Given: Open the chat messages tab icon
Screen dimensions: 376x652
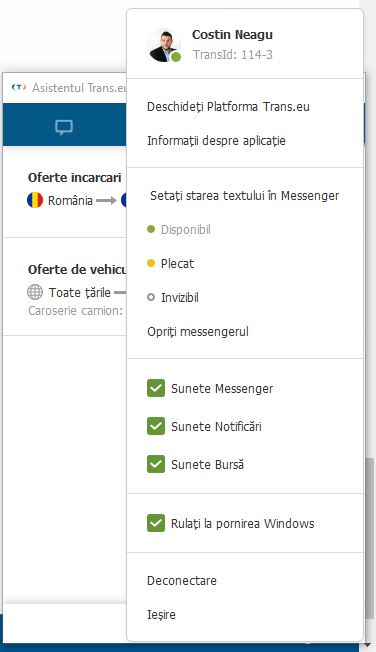Looking at the screenshot, I should pos(64,127).
